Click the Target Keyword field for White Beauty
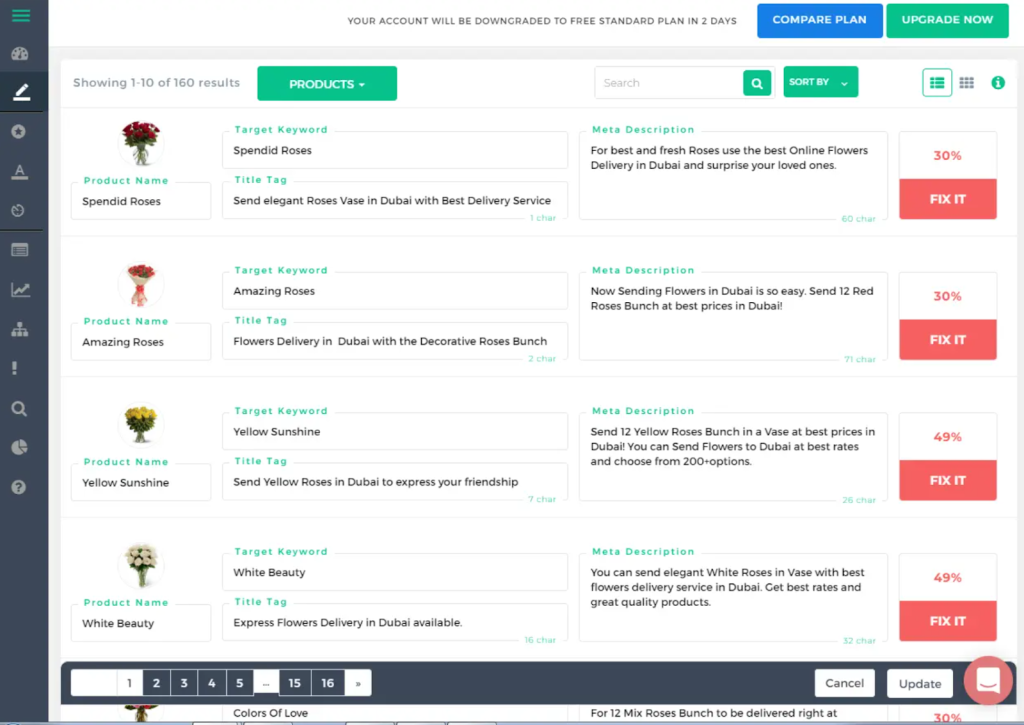 point(394,573)
